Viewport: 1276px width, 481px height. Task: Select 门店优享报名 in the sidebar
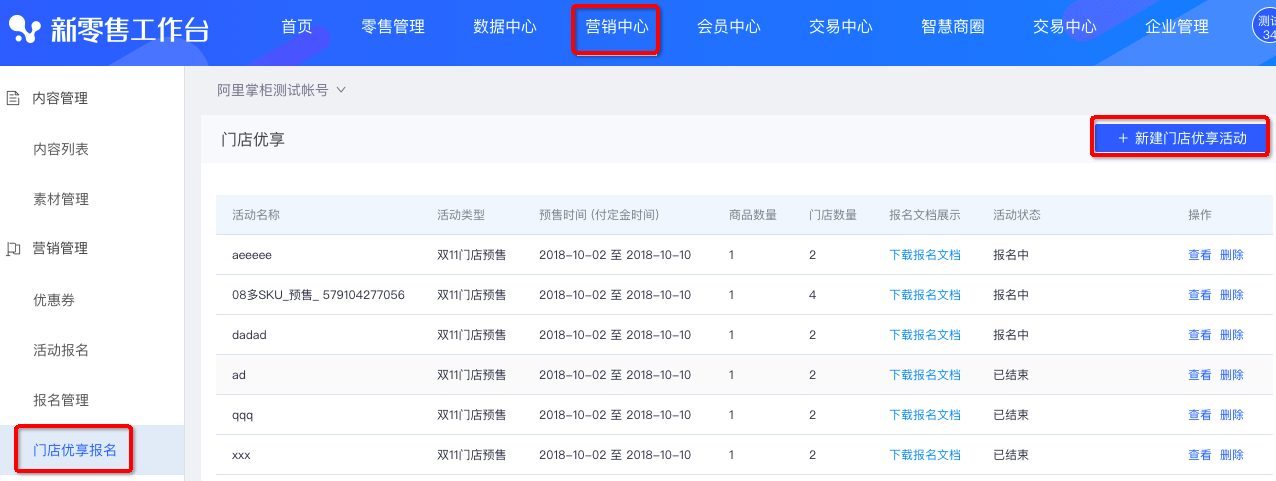coord(75,450)
